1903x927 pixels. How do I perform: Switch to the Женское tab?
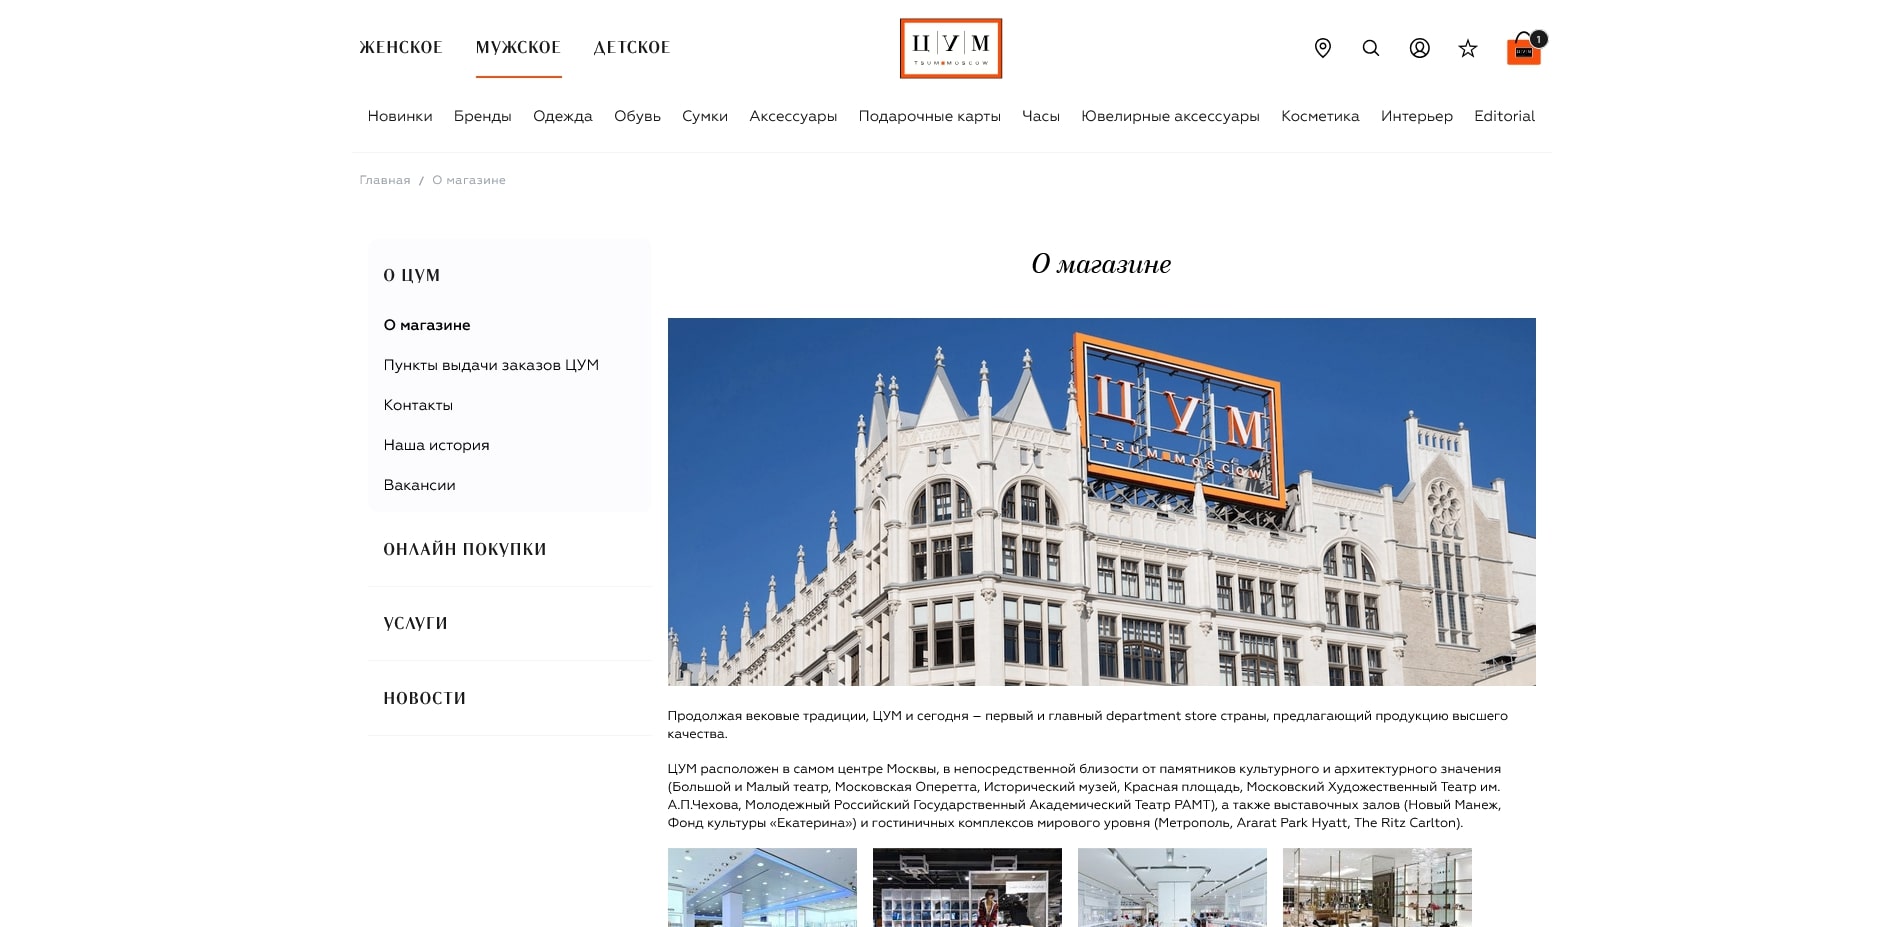pos(400,47)
